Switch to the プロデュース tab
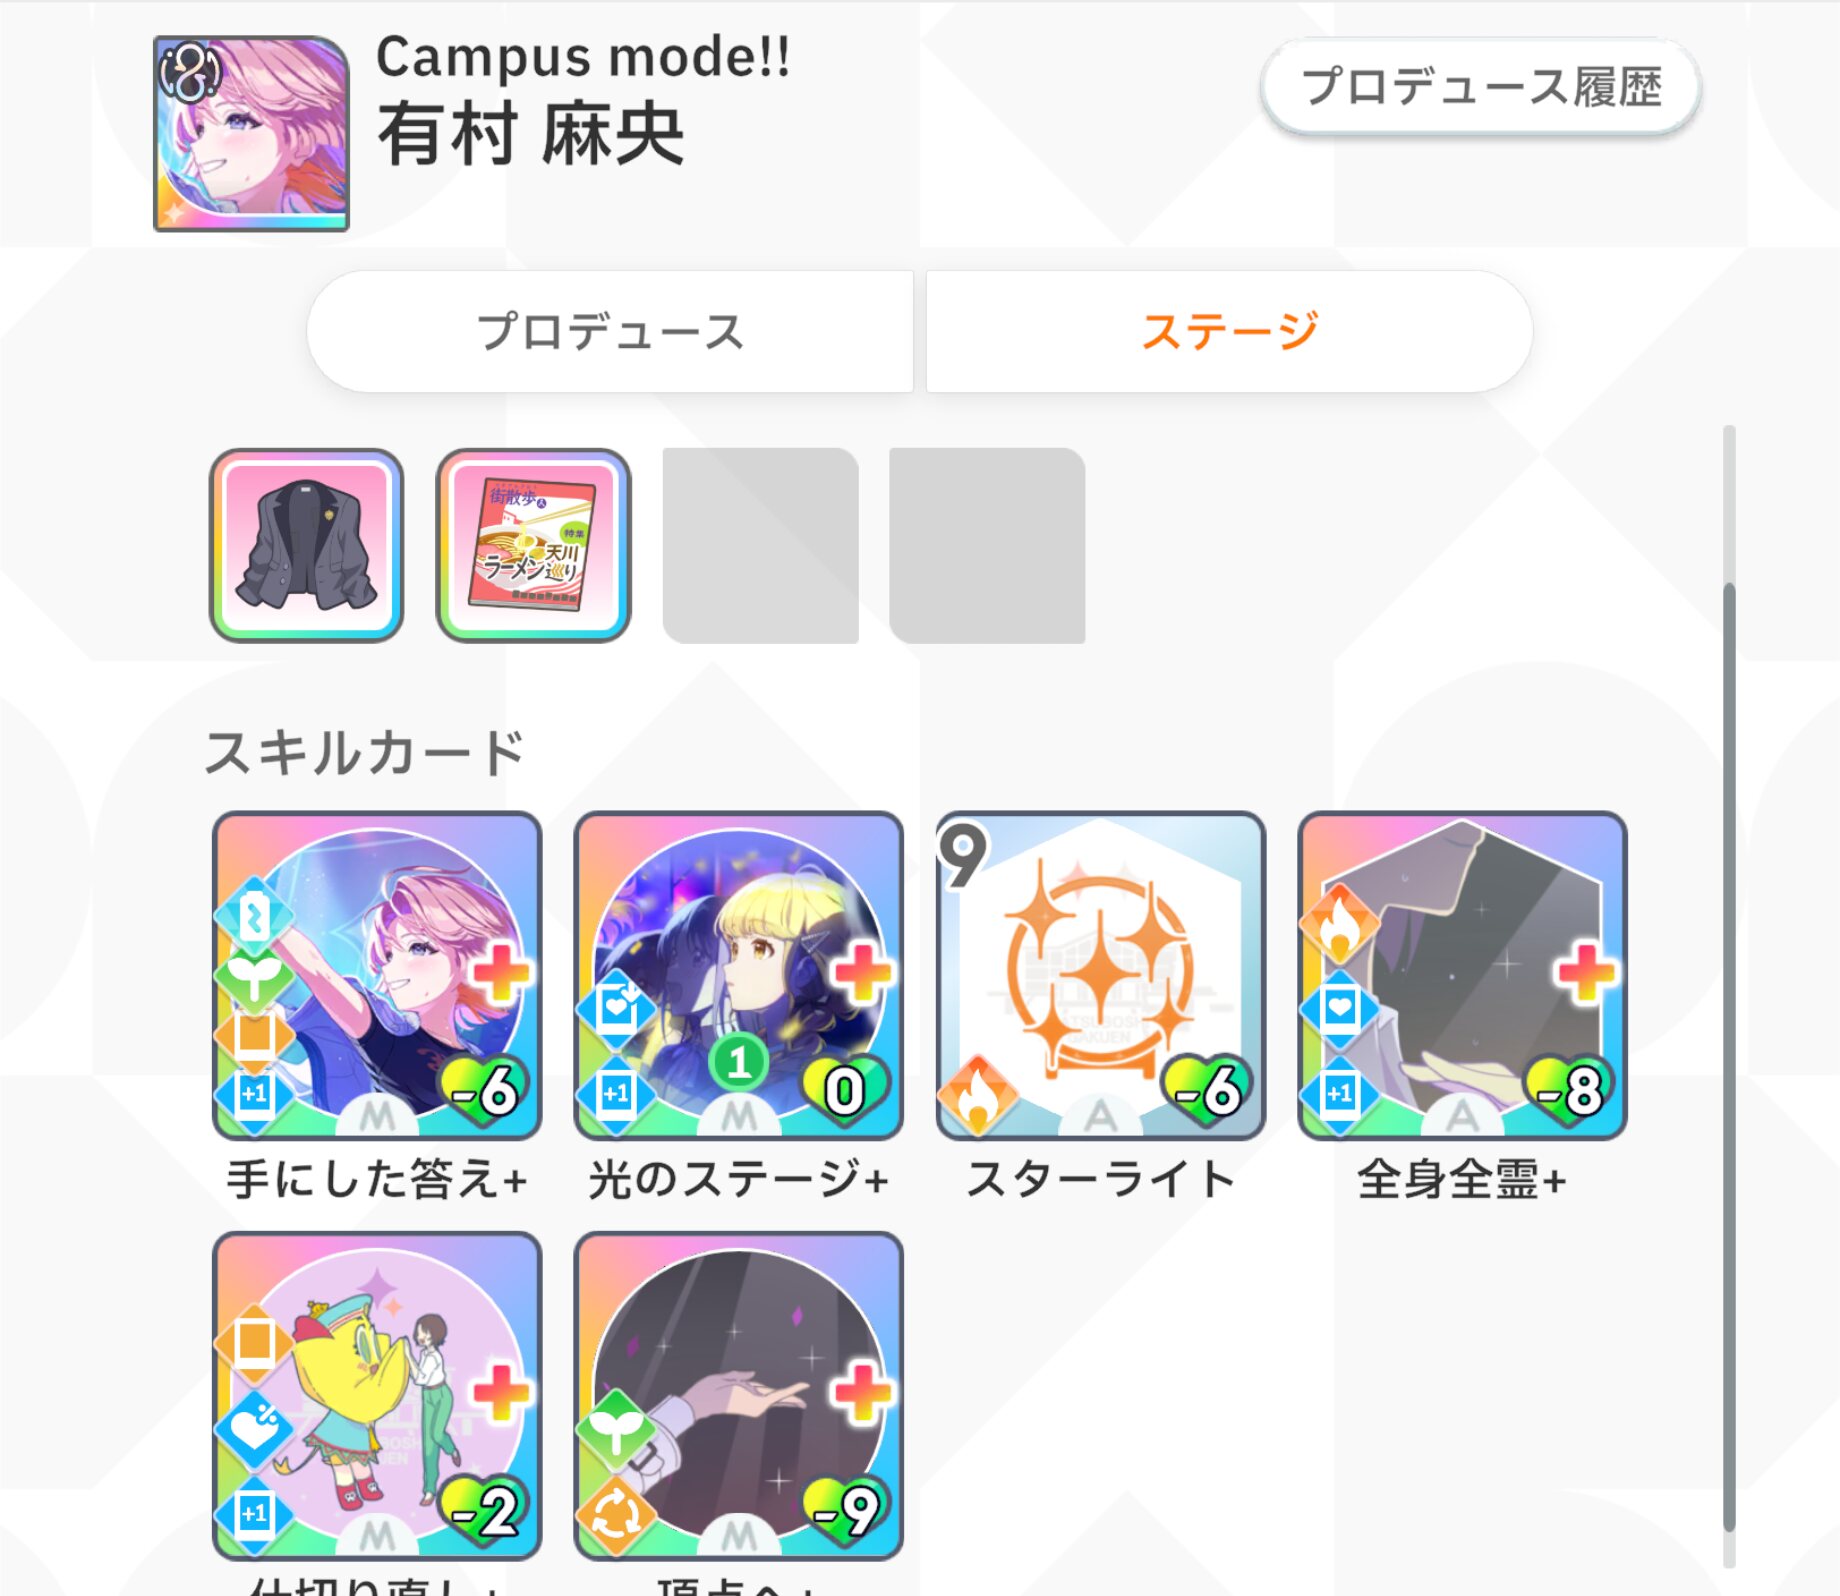The width and height of the screenshot is (1840, 1596). (610, 331)
